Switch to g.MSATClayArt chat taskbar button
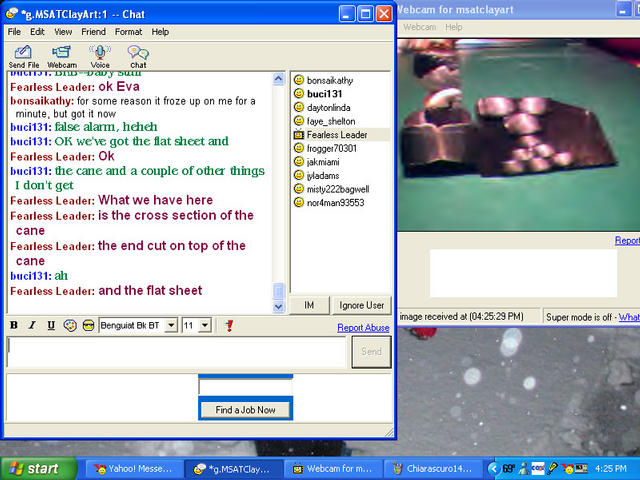This screenshot has width=640, height=480. pyautogui.click(x=233, y=469)
